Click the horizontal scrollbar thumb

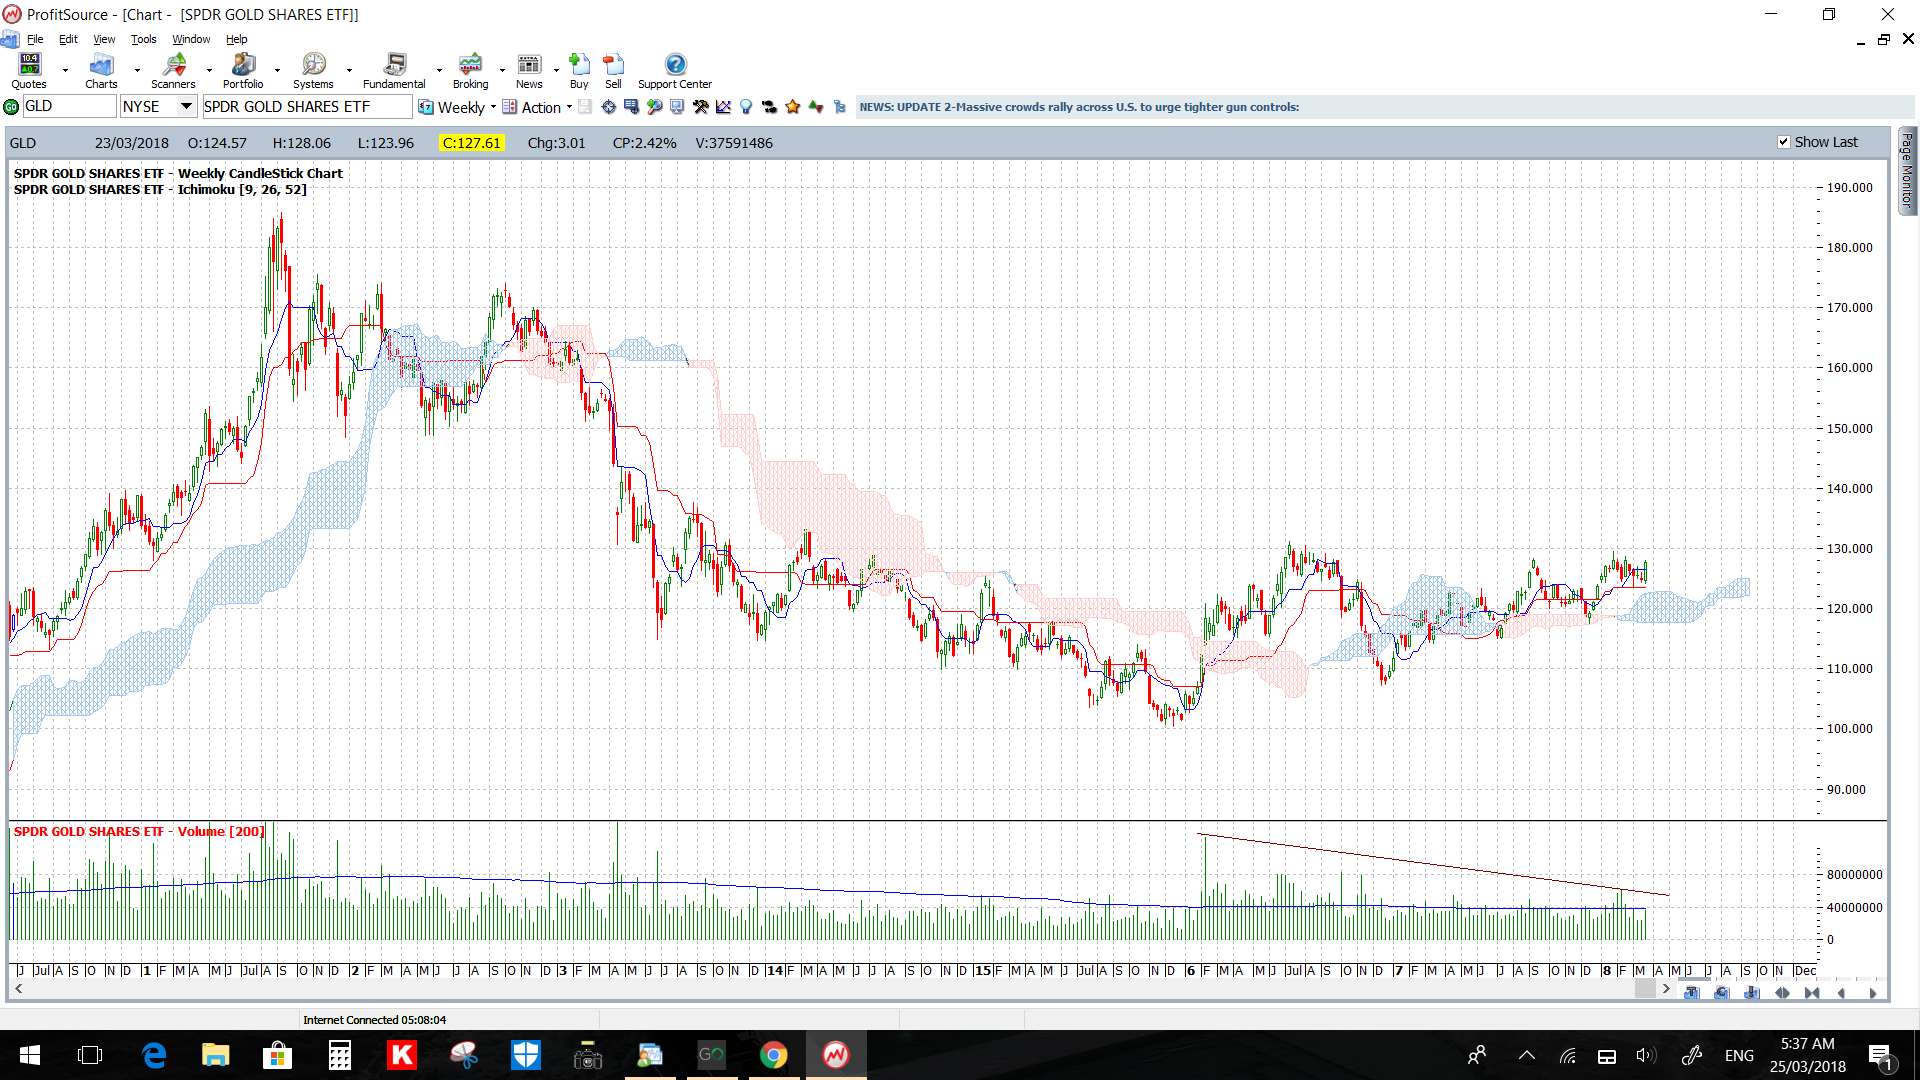point(1645,989)
